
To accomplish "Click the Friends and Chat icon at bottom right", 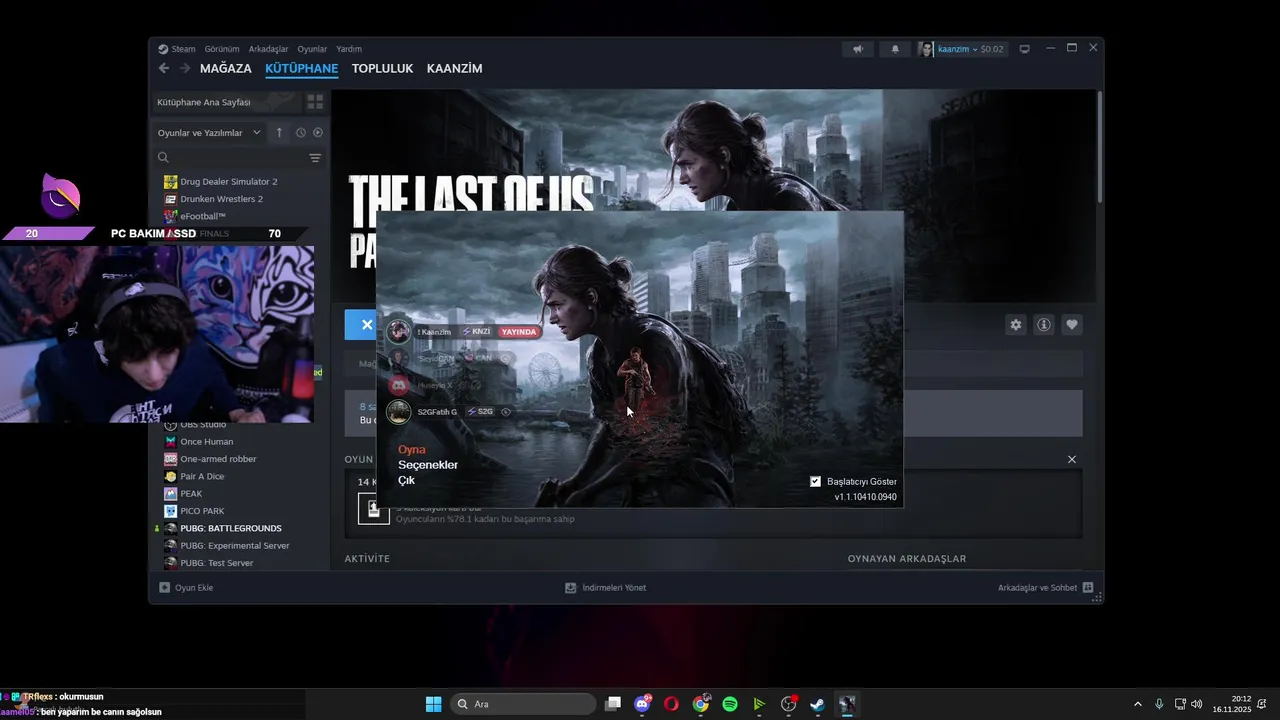I will coord(1088,588).
